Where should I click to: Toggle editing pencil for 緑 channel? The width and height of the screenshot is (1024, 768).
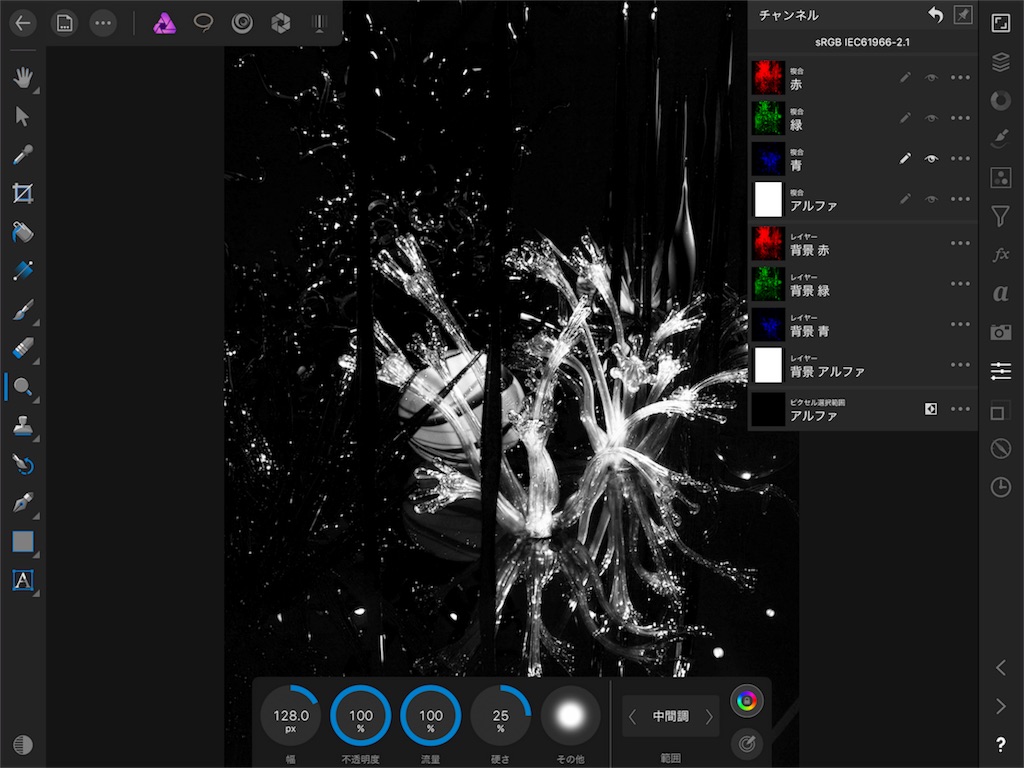(x=904, y=118)
